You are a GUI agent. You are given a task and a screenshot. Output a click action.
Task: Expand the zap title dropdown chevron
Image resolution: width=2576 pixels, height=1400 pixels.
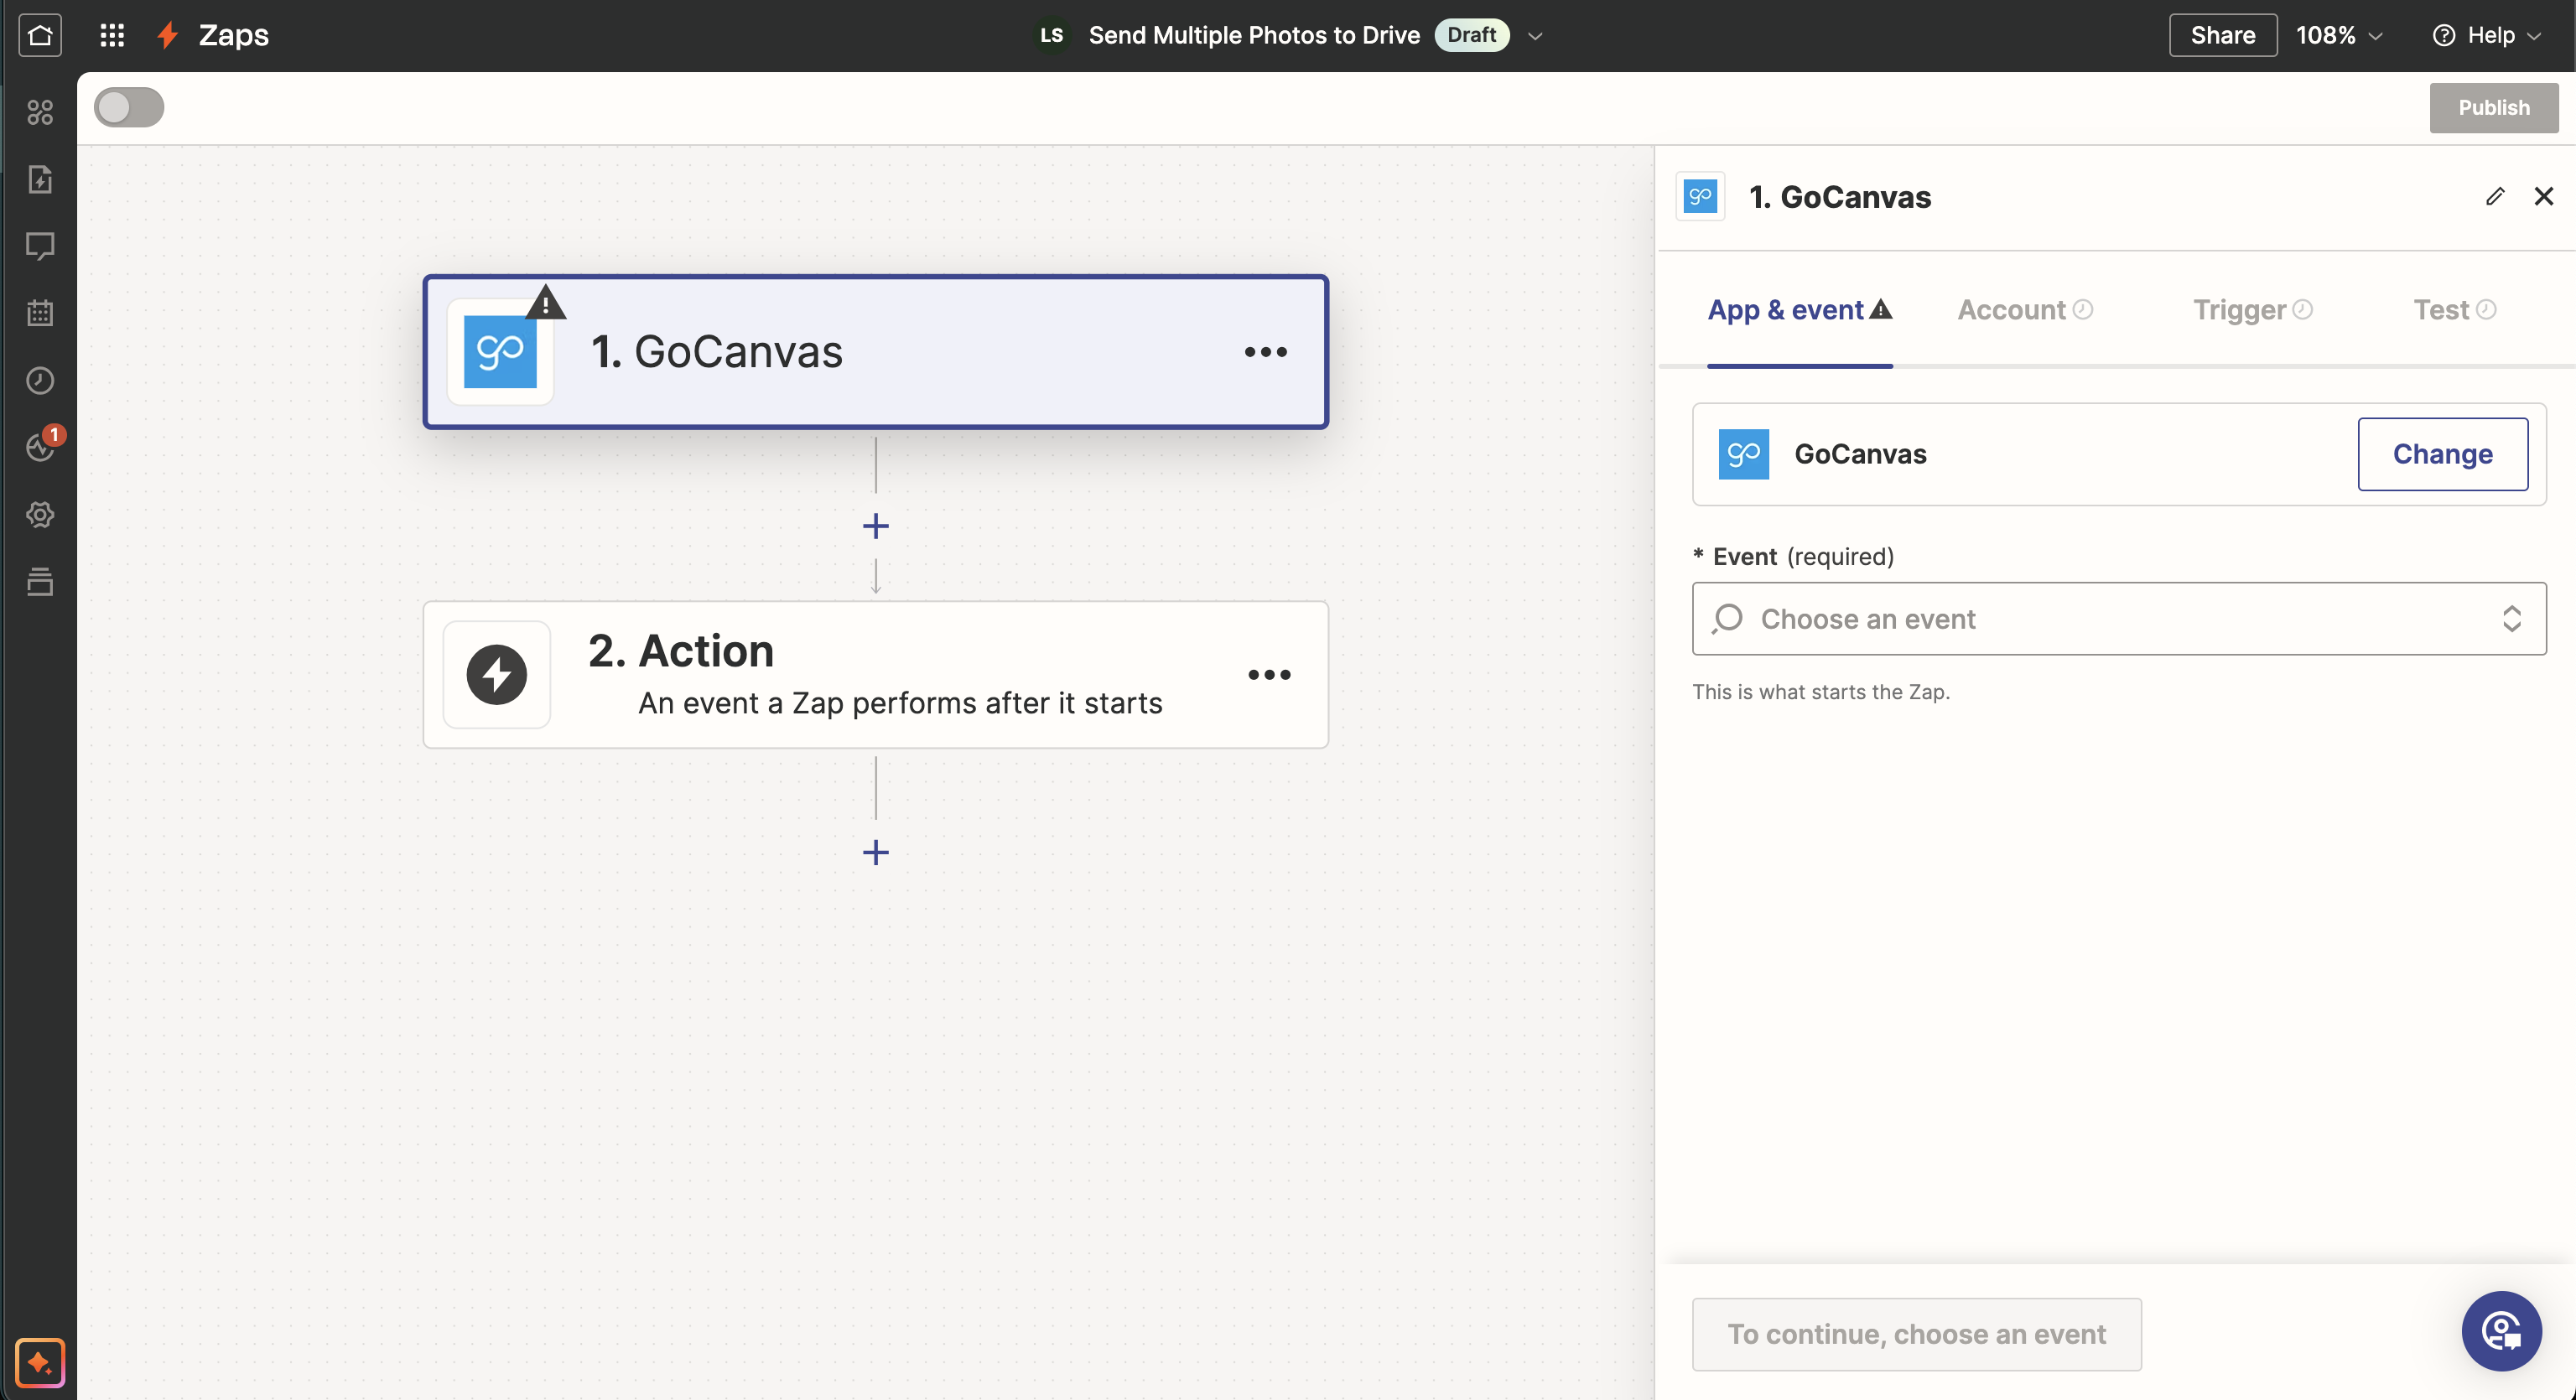pyautogui.click(x=1536, y=36)
